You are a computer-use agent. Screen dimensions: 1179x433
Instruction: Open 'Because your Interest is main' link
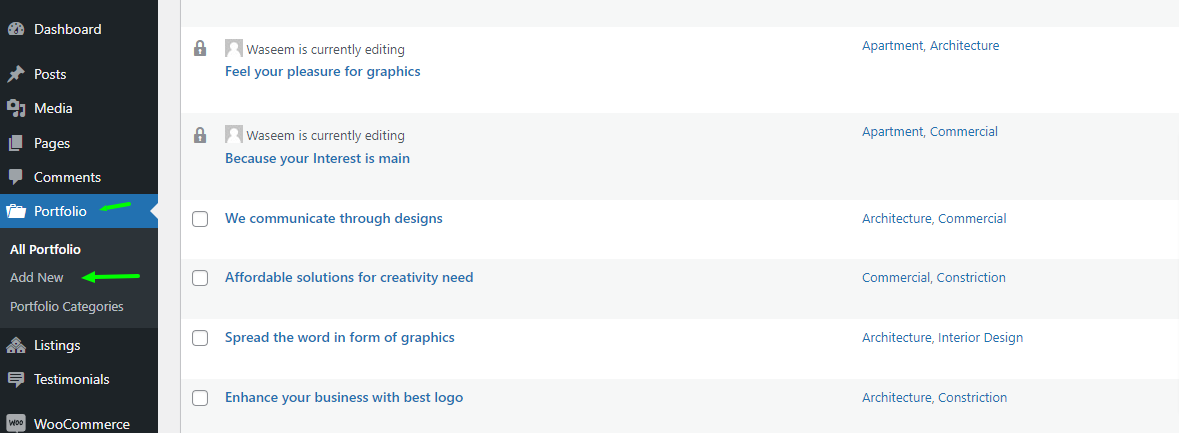317,158
